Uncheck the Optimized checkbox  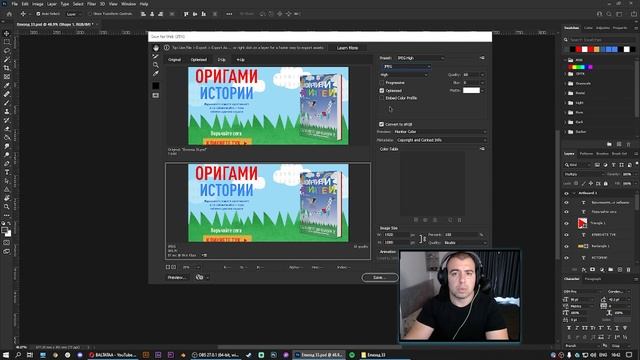[382, 91]
